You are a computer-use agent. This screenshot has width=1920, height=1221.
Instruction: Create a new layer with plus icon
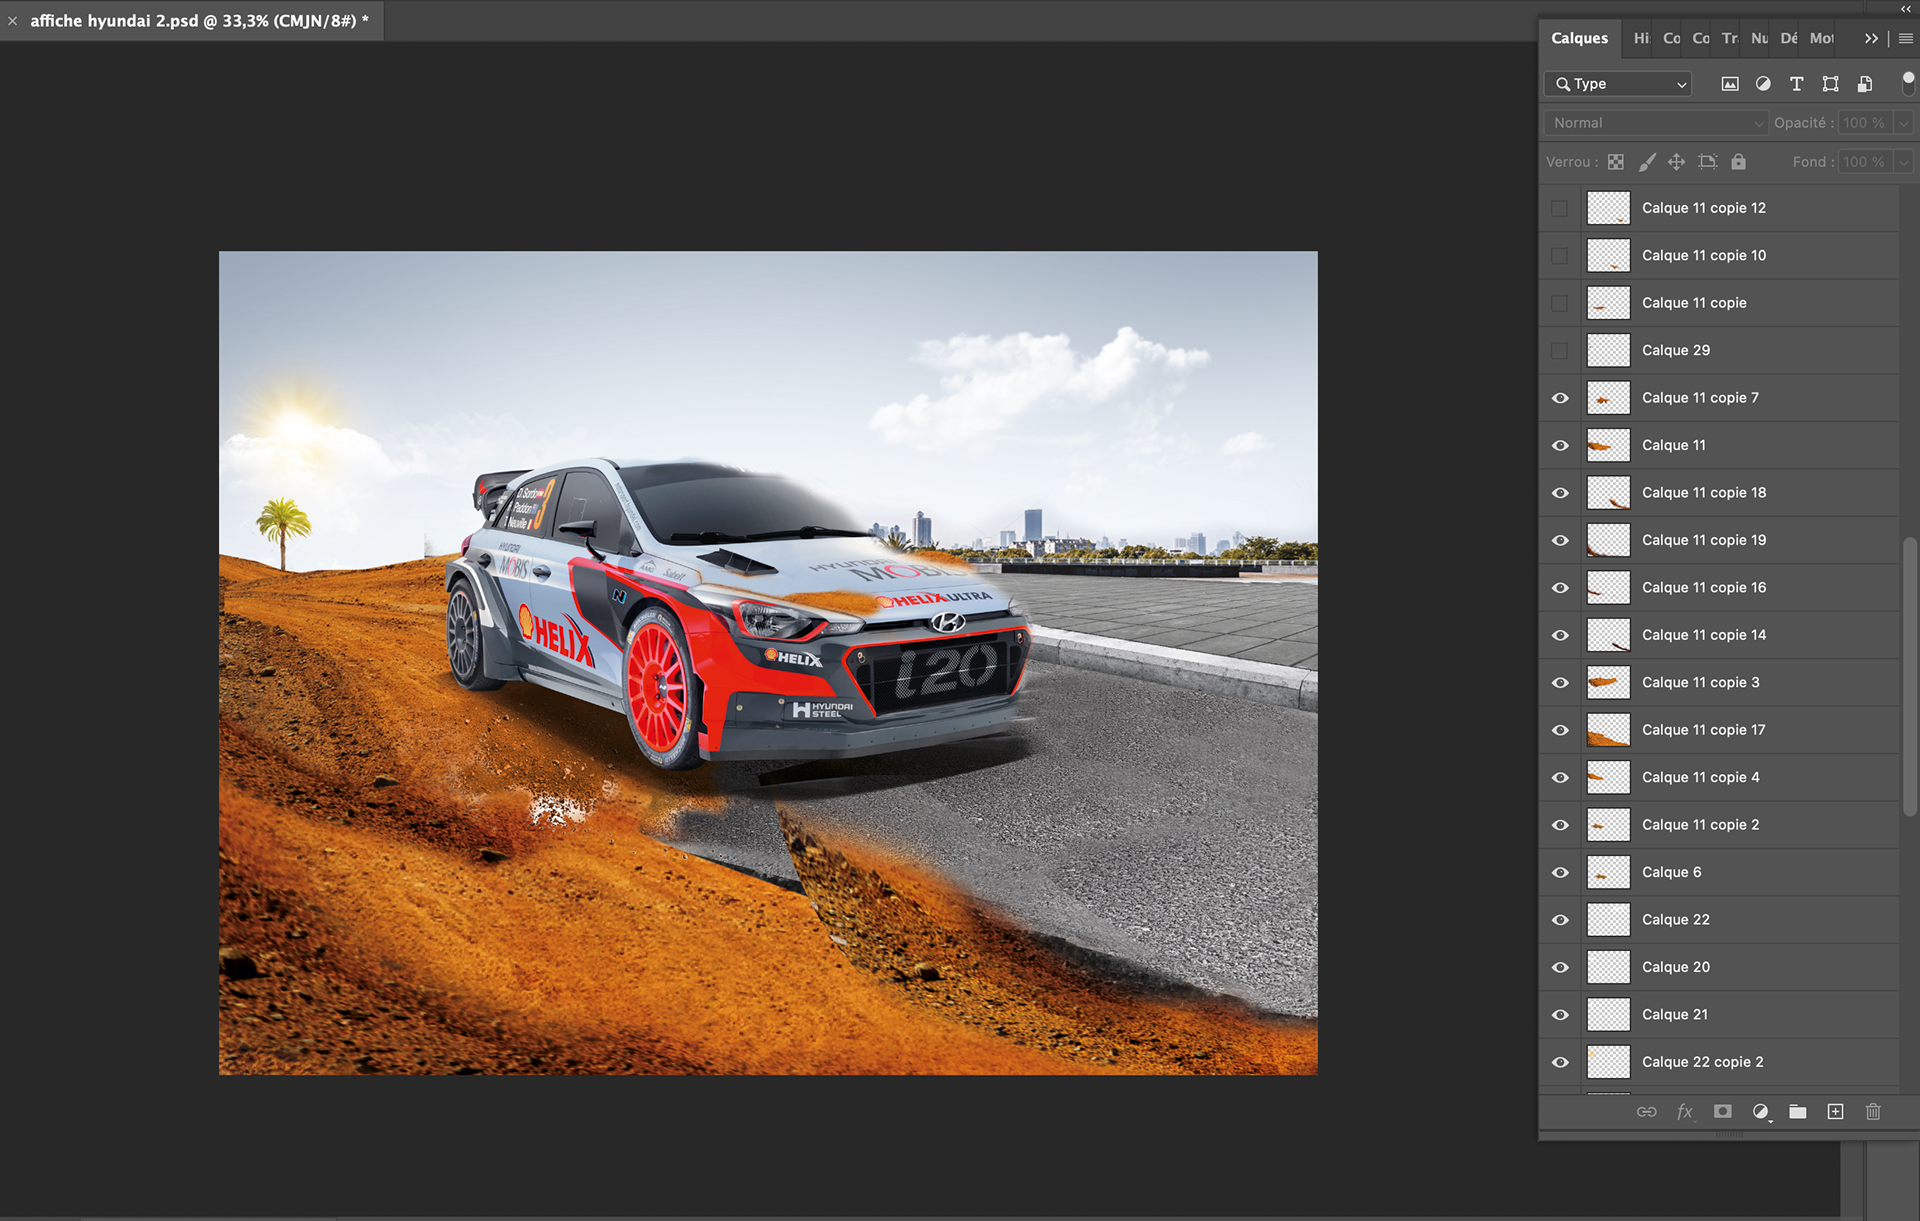tap(1835, 1112)
